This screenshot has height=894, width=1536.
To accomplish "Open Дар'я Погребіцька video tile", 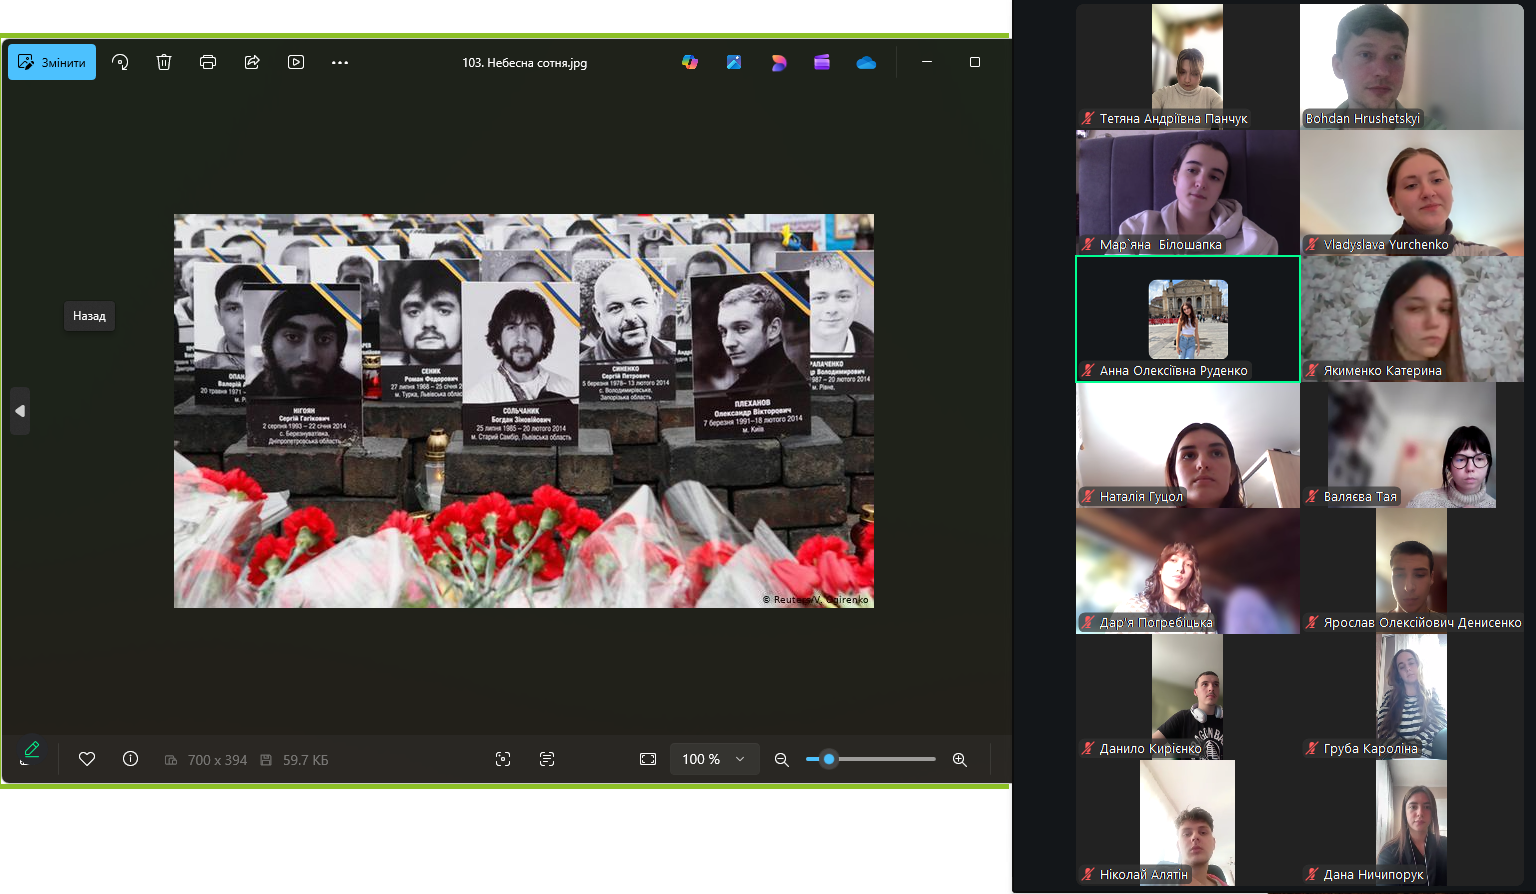I will (1188, 571).
